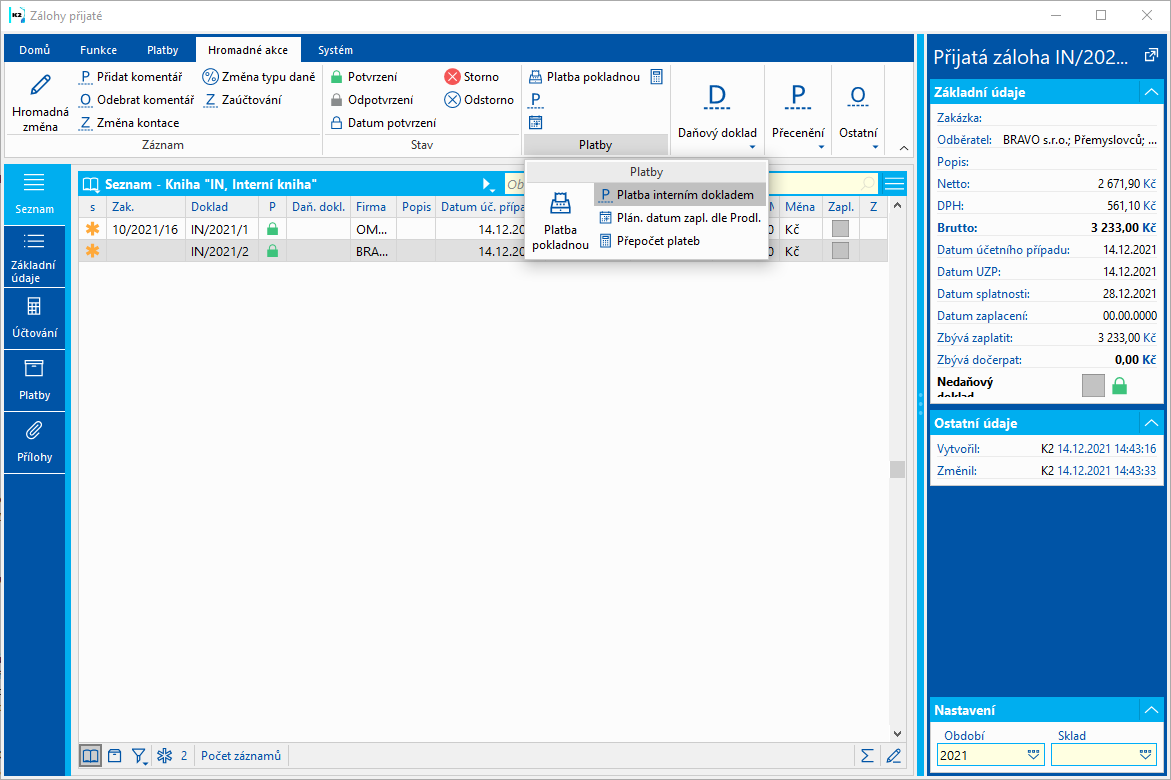Click green lock Potvrzení icon
This screenshot has width=1171, height=780.
(x=337, y=77)
